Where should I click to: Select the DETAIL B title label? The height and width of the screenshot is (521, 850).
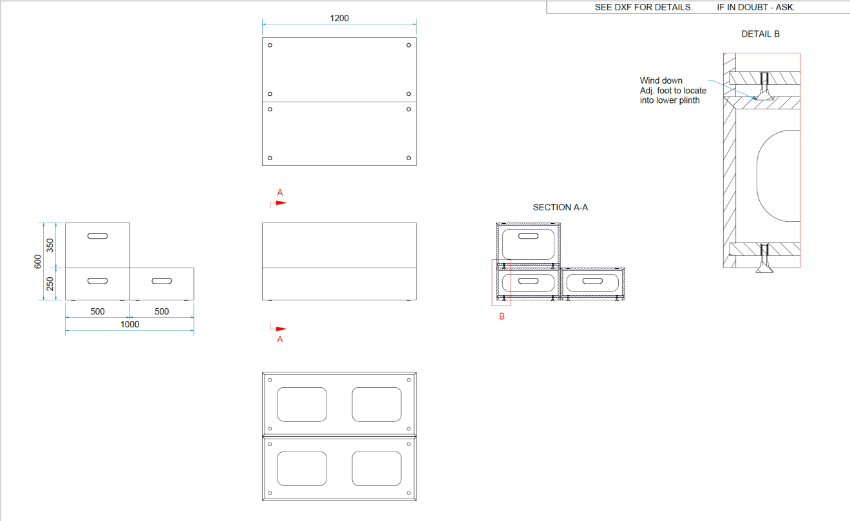[x=760, y=34]
